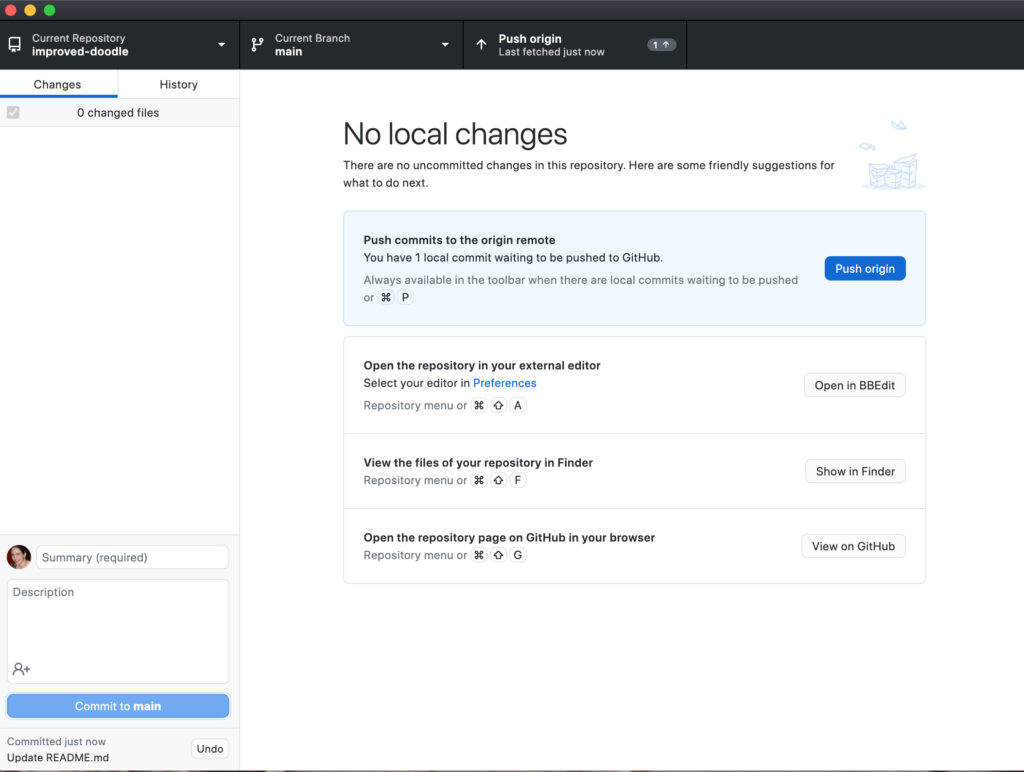This screenshot has width=1024, height=772.
Task: Click the add co-authors icon in Description
Action: (21, 669)
